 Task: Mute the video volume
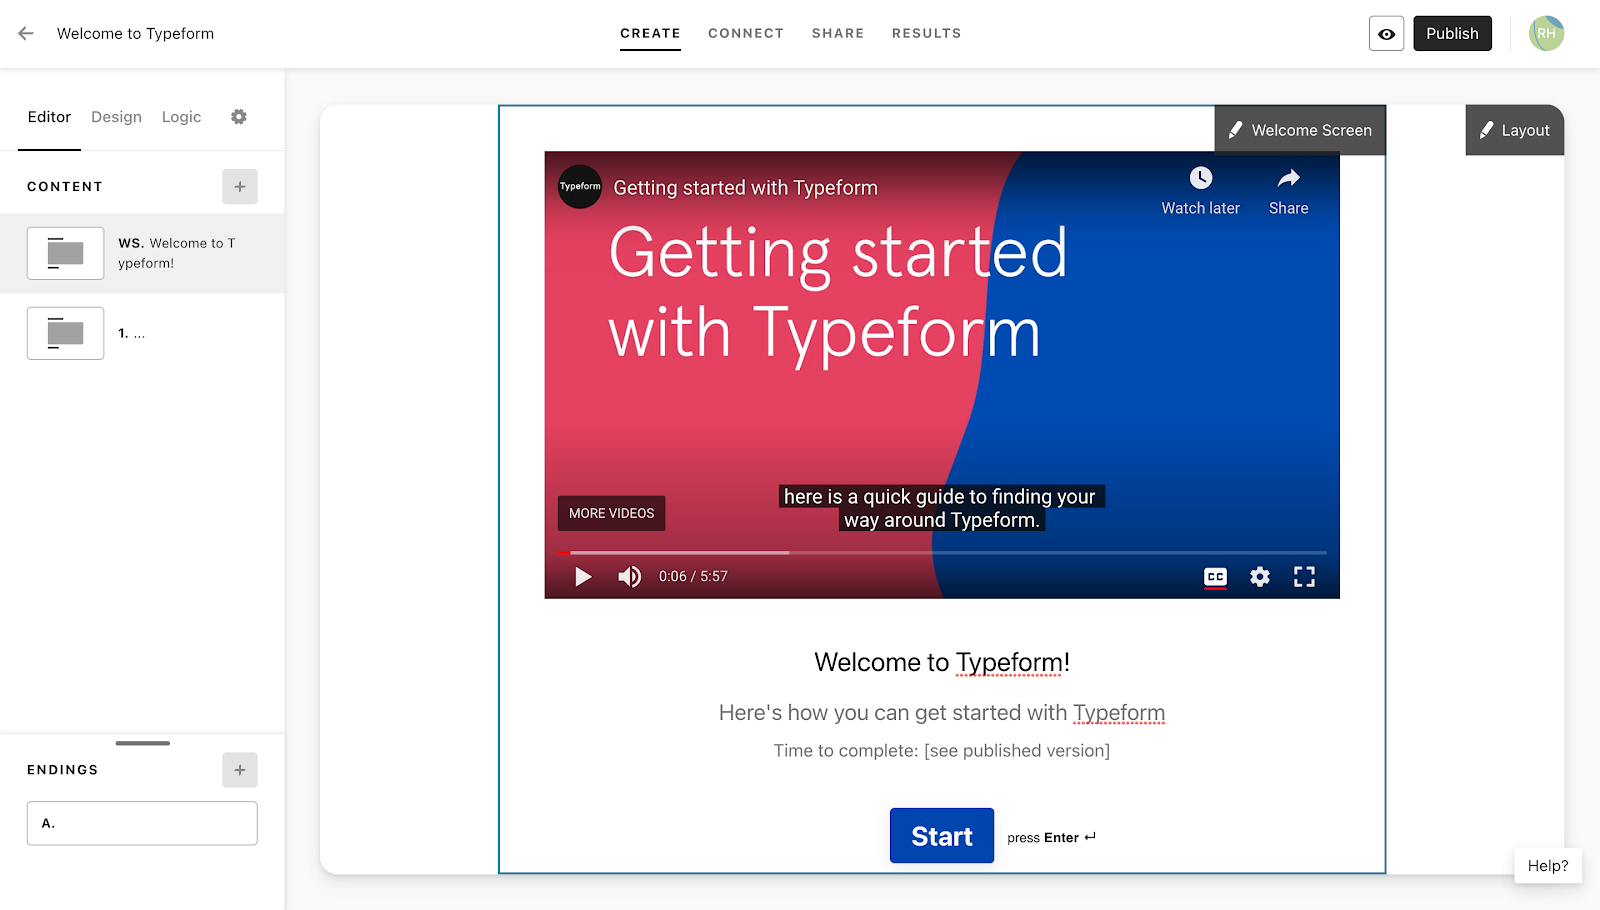tap(630, 577)
